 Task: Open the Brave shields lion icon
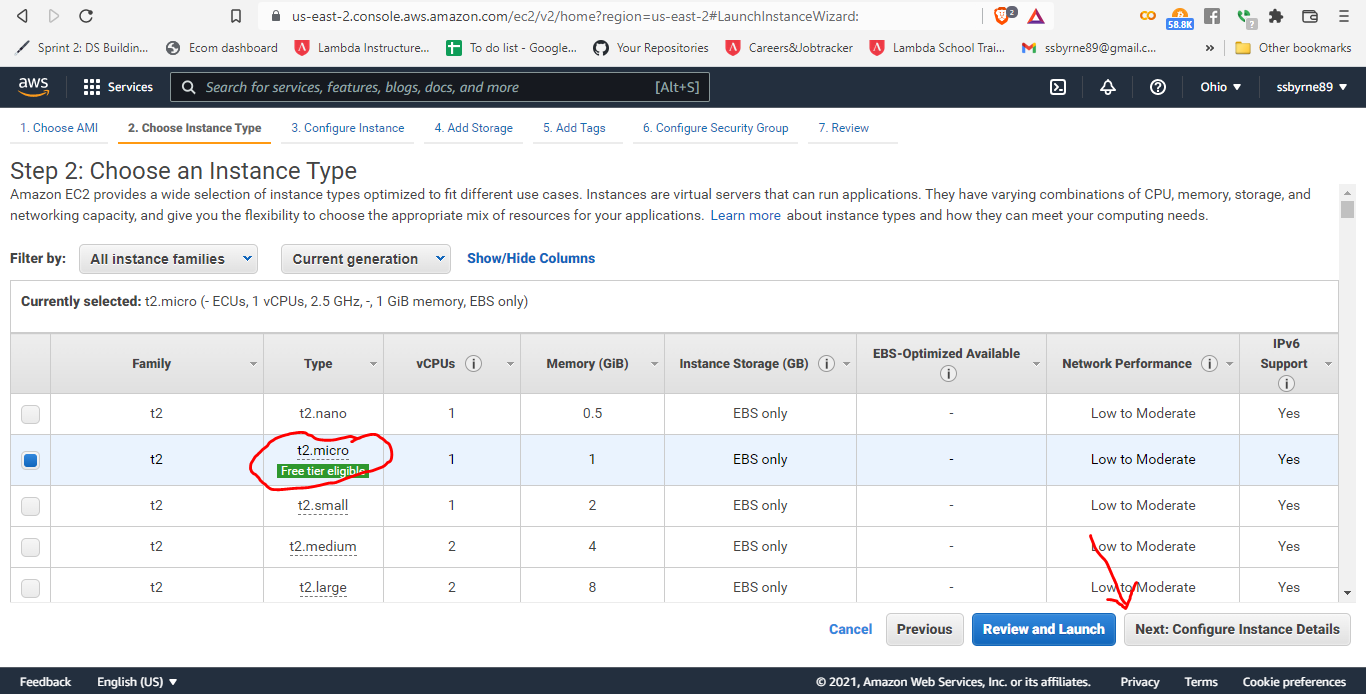pyautogui.click(x=1003, y=16)
